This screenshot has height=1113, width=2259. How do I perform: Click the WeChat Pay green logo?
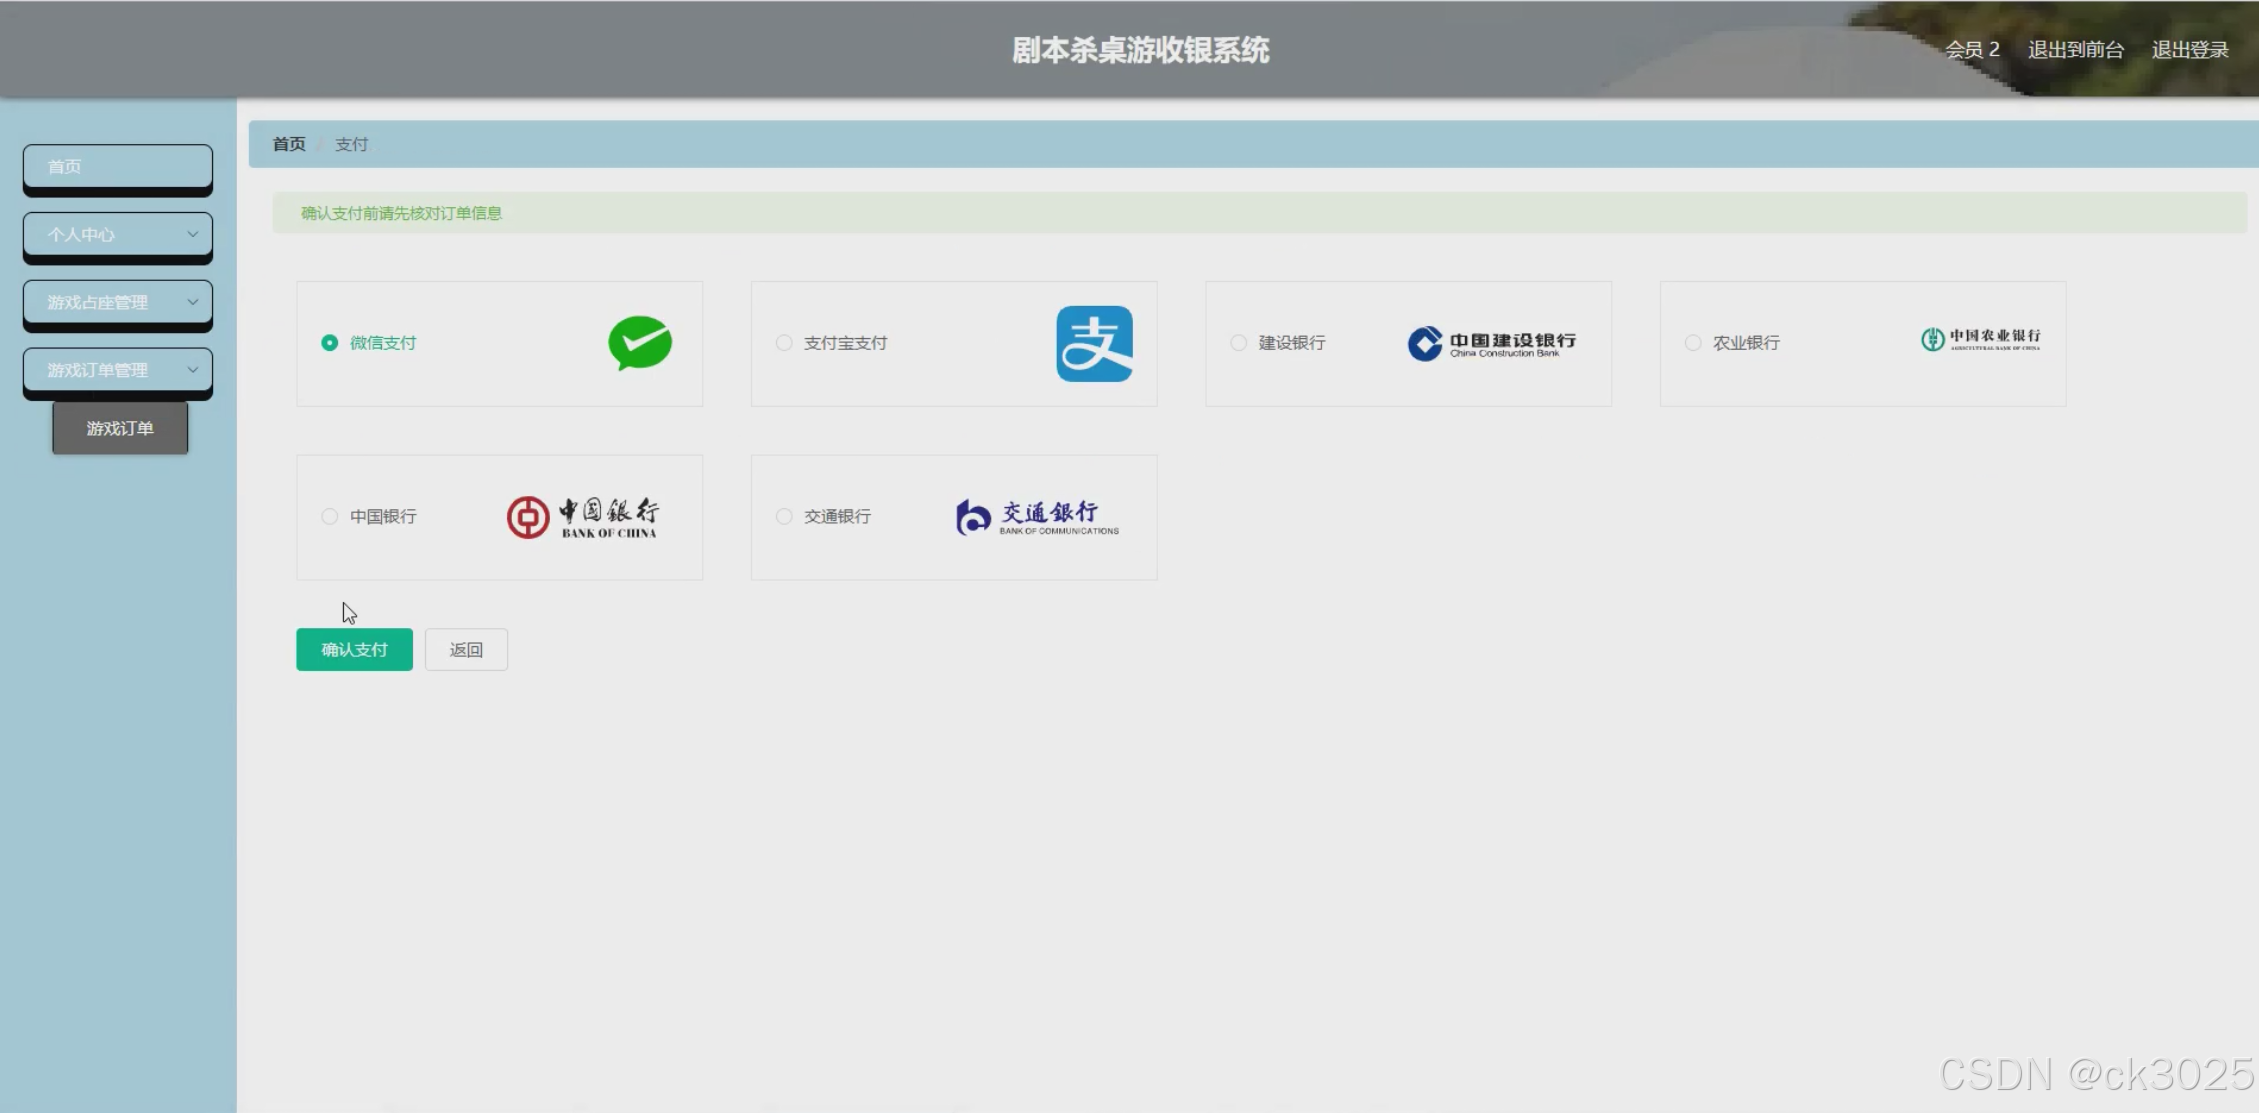click(640, 343)
